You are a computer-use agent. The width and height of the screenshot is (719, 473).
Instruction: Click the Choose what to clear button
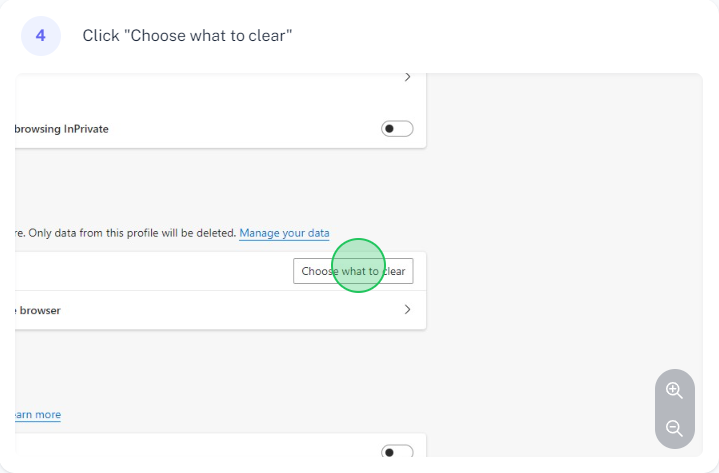(x=353, y=271)
